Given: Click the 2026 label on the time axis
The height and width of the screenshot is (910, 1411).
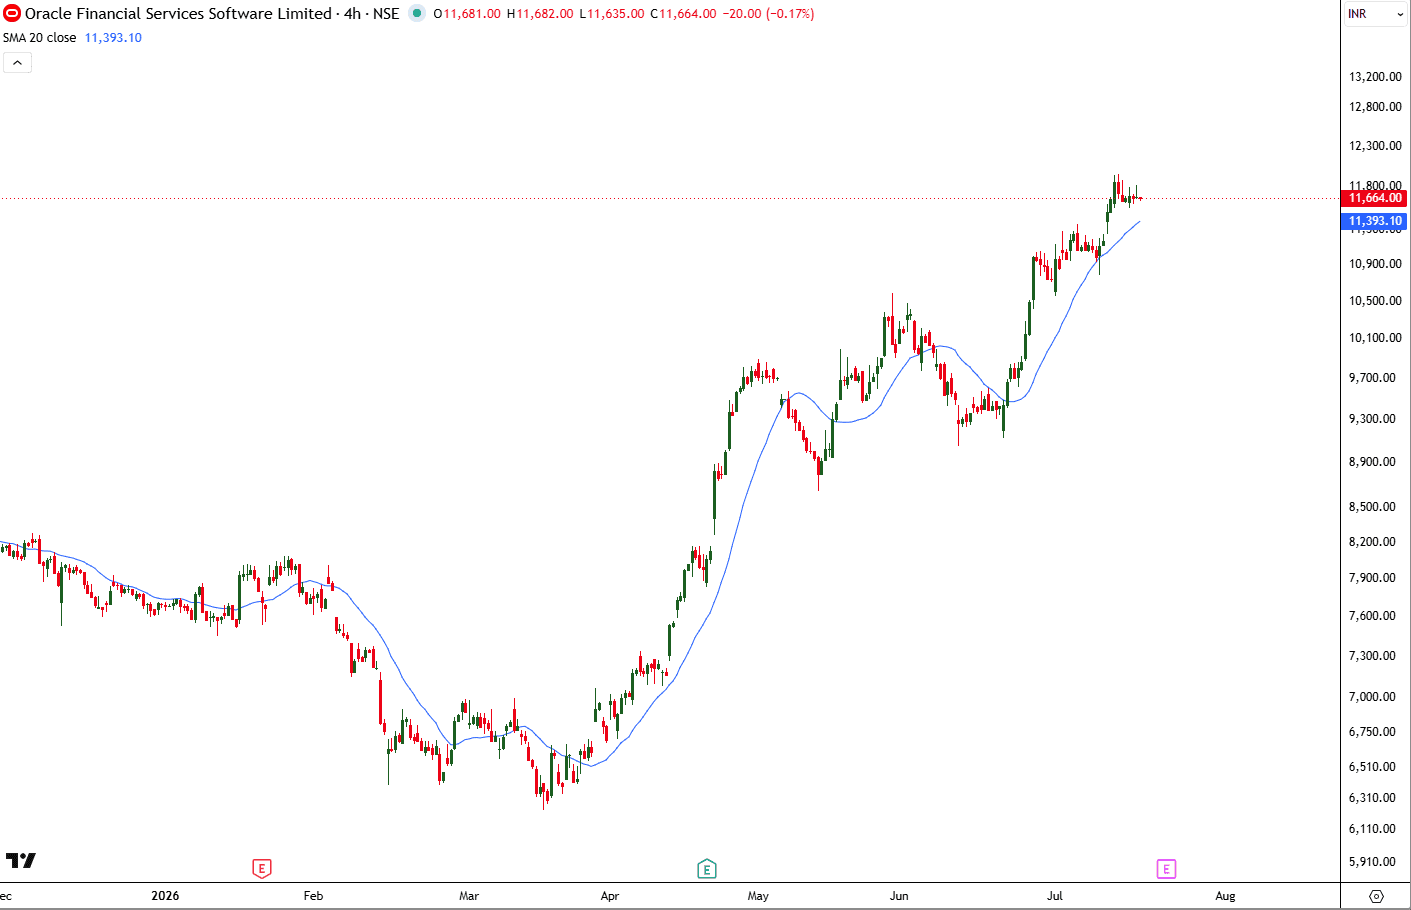Looking at the screenshot, I should pos(165,896).
